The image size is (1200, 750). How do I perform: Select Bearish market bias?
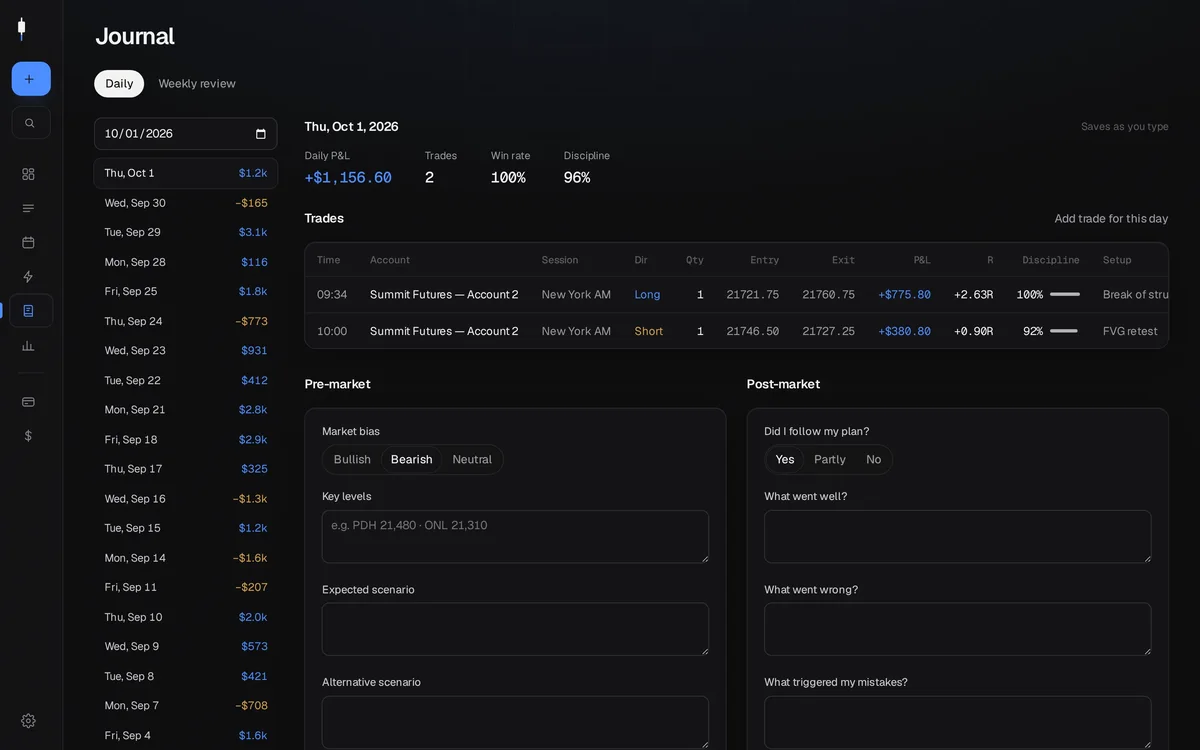tap(412, 460)
